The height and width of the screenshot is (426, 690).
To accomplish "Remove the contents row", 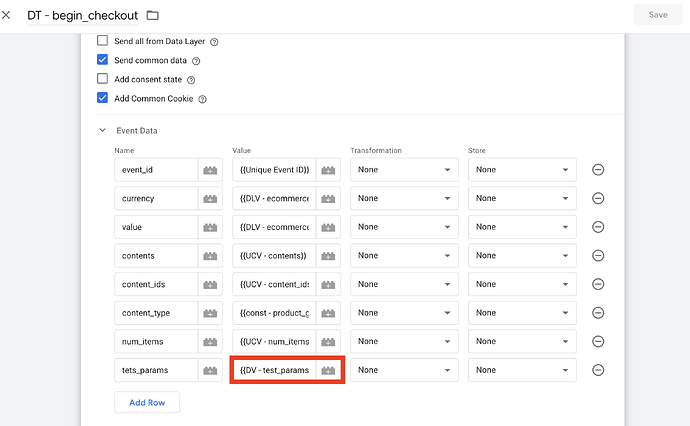I will (598, 256).
